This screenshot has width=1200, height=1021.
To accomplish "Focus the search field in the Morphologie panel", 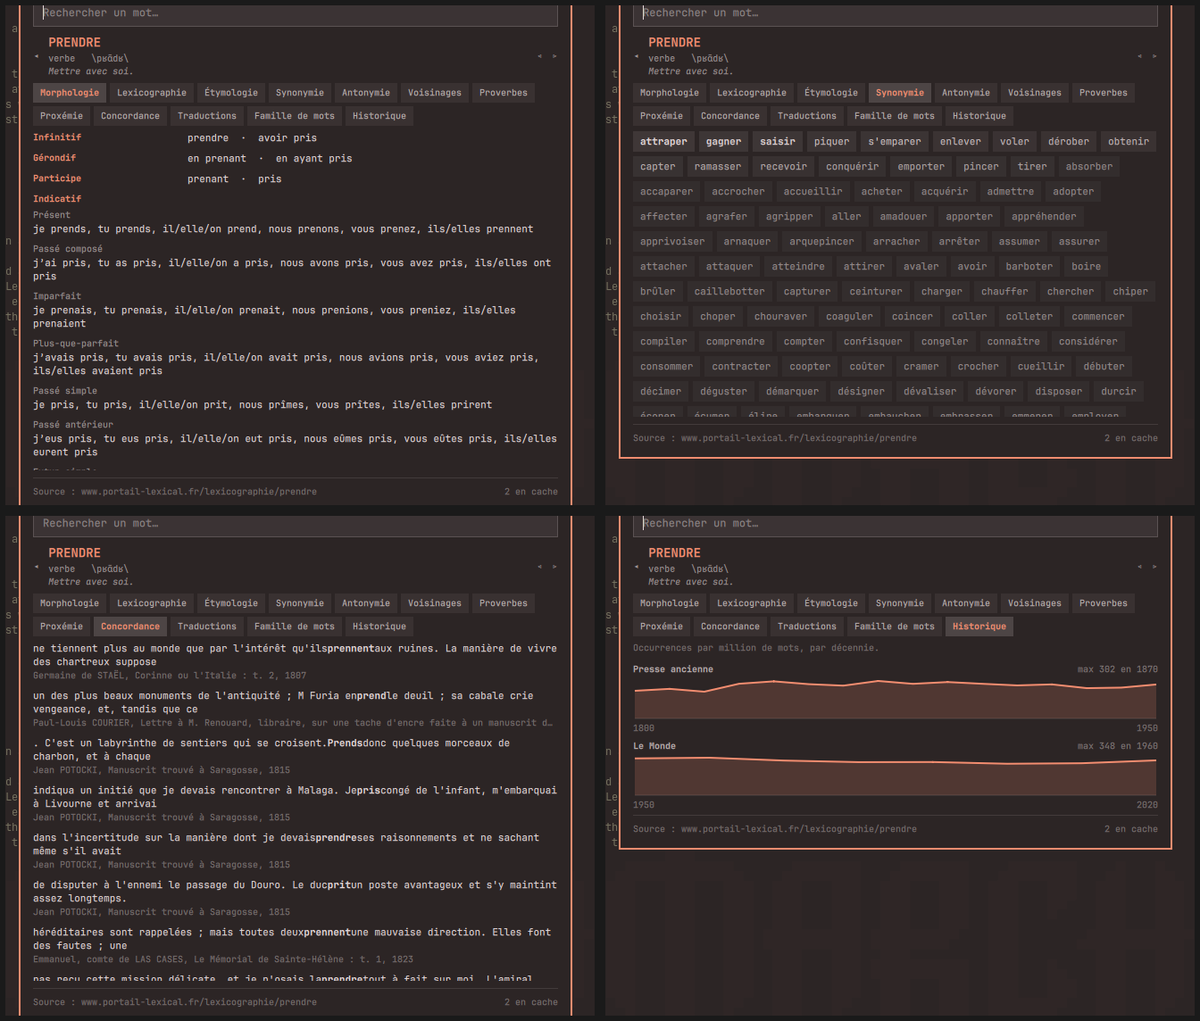I will tap(295, 14).
